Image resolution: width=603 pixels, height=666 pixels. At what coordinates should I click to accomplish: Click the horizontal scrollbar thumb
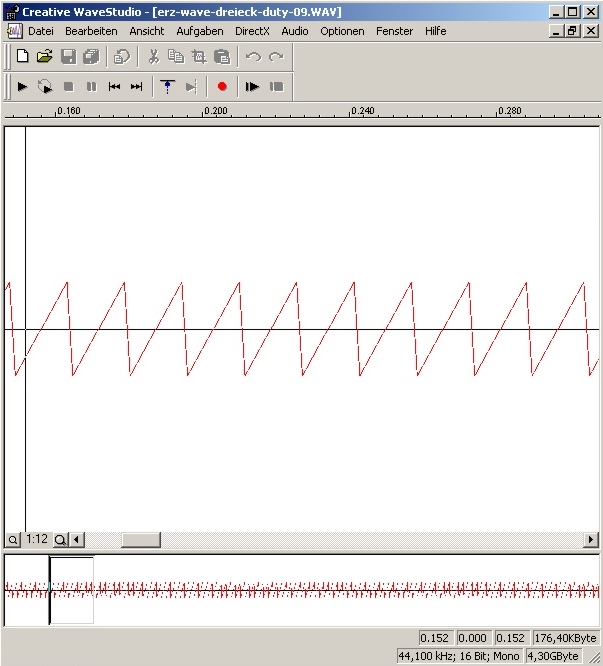(x=141, y=540)
